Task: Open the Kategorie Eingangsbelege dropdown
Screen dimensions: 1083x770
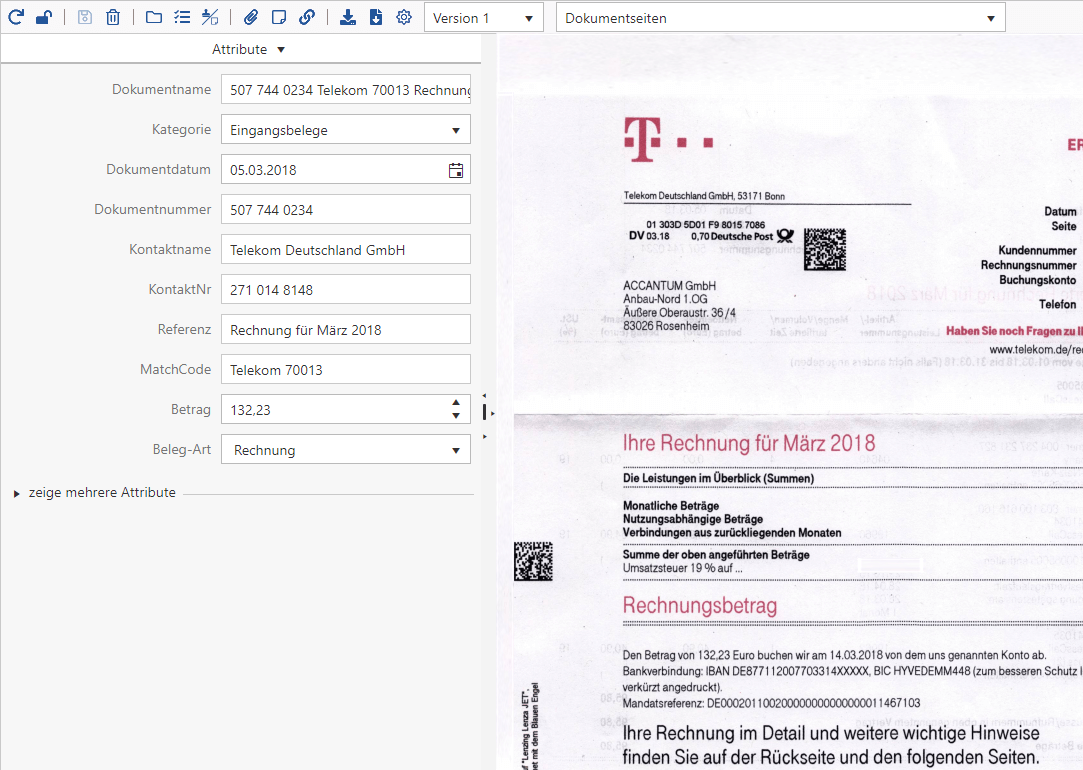Action: coord(345,130)
